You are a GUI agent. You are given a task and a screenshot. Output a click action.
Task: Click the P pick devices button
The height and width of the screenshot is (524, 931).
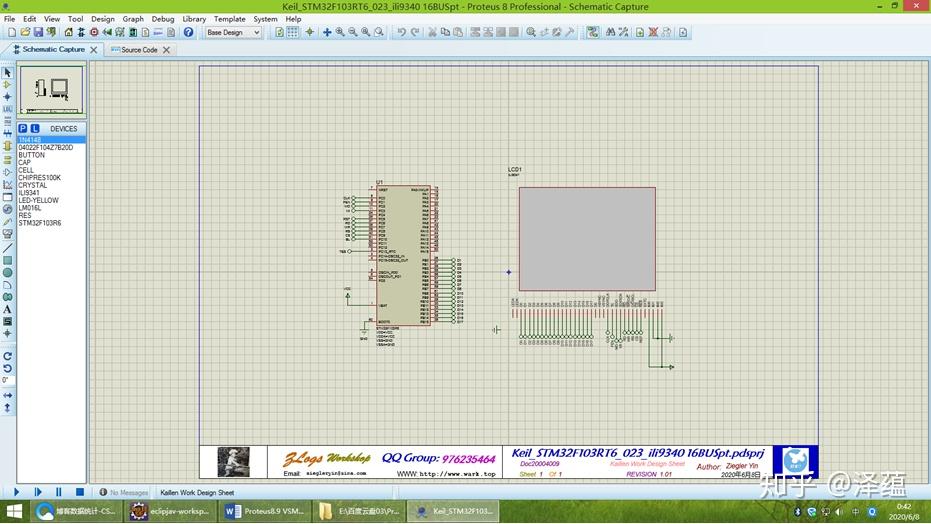coord(23,129)
